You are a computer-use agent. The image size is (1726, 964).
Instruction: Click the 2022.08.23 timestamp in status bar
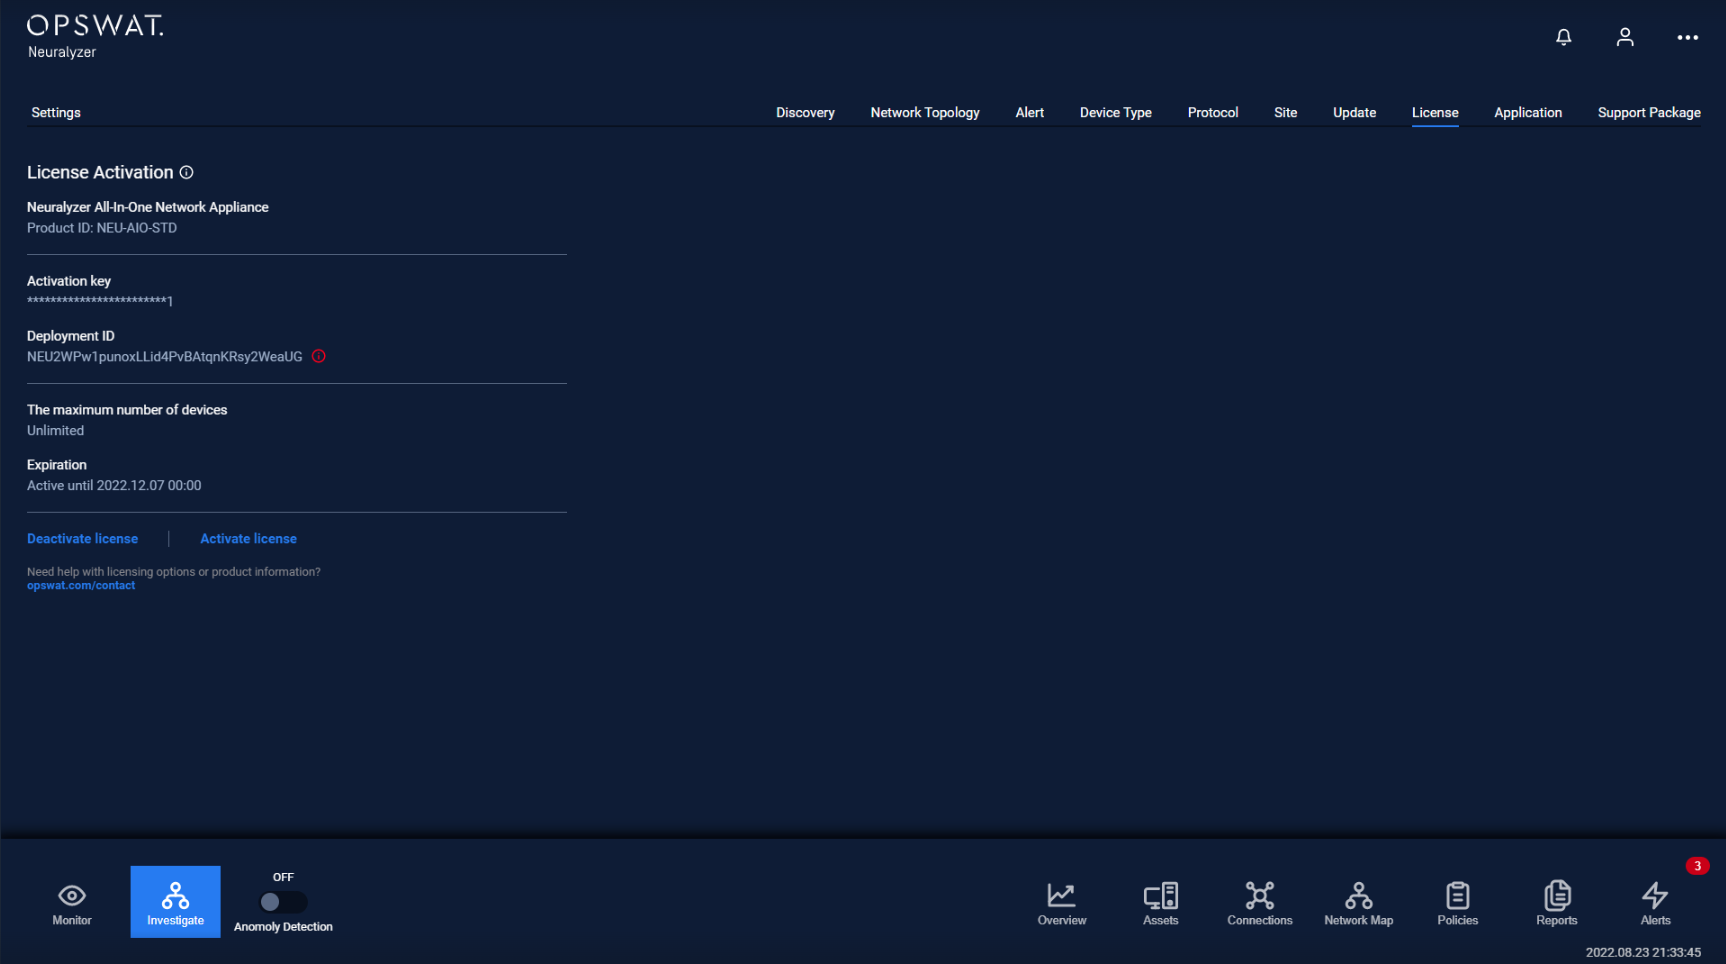pyautogui.click(x=1643, y=953)
